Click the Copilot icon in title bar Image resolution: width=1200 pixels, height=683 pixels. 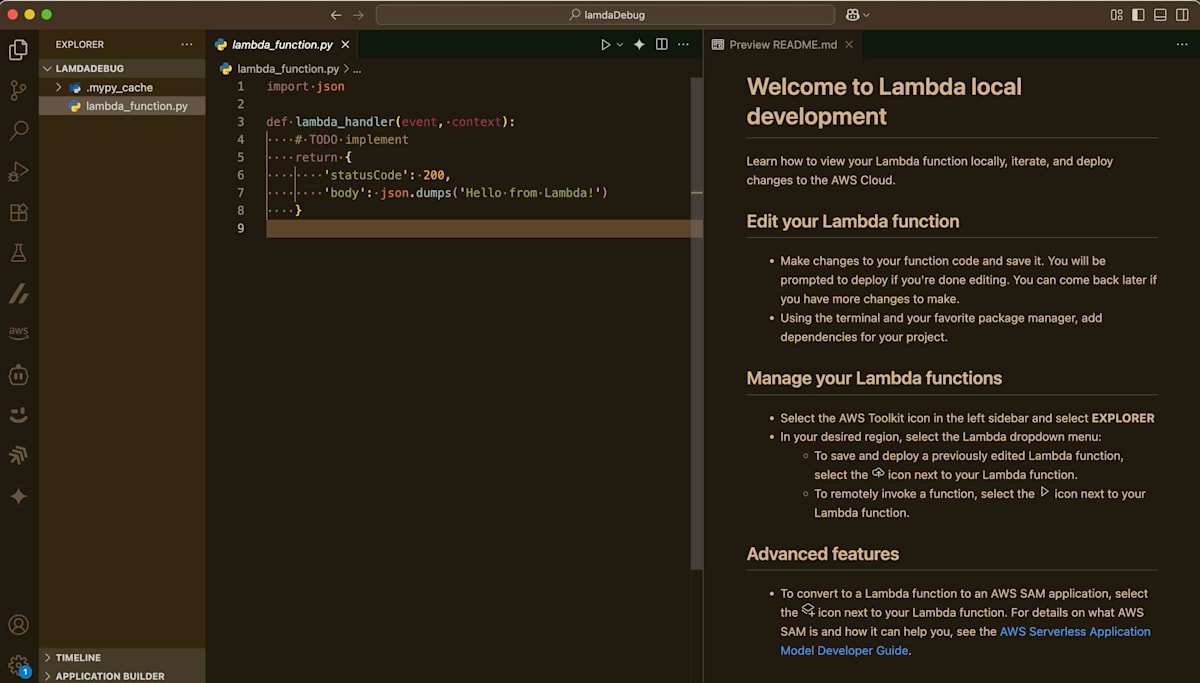pos(852,15)
